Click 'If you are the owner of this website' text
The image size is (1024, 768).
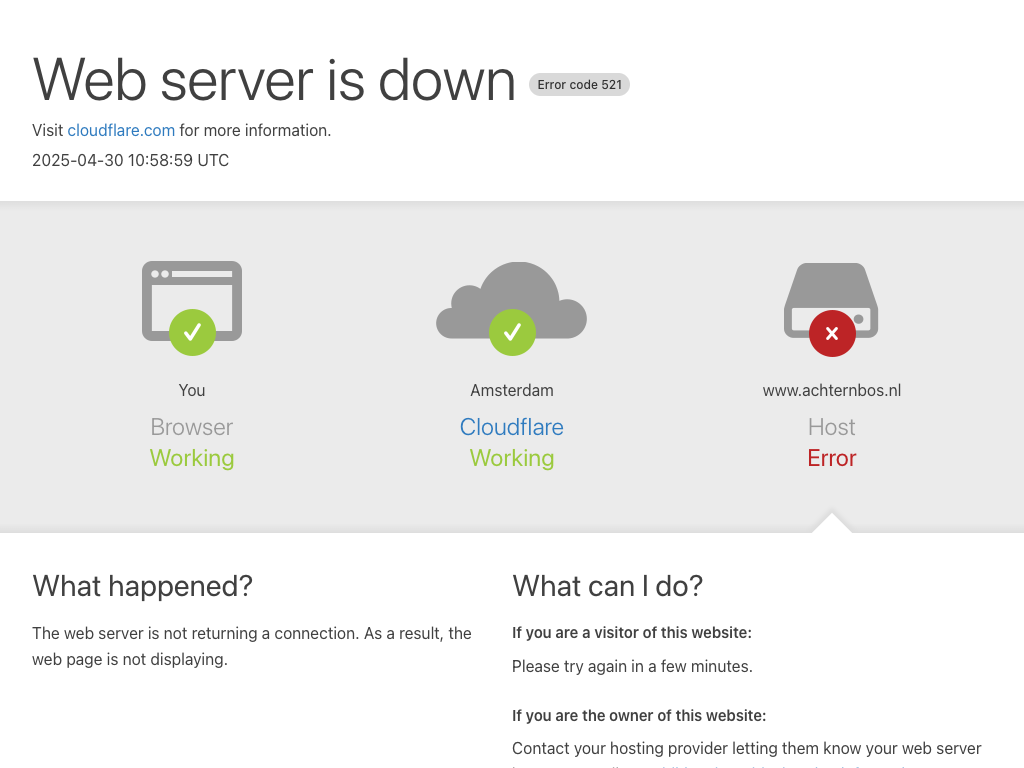pos(639,715)
